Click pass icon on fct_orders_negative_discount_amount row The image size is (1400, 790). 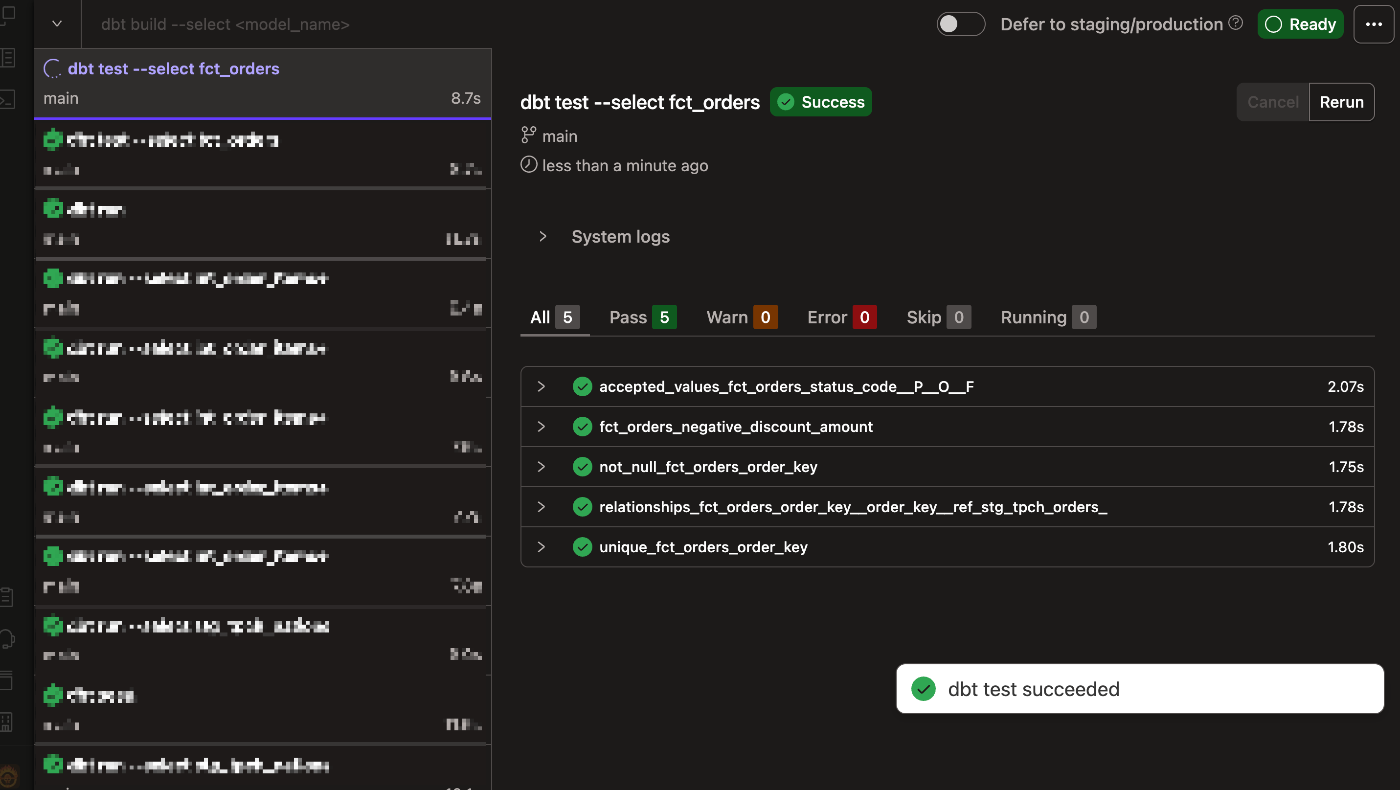pos(582,427)
